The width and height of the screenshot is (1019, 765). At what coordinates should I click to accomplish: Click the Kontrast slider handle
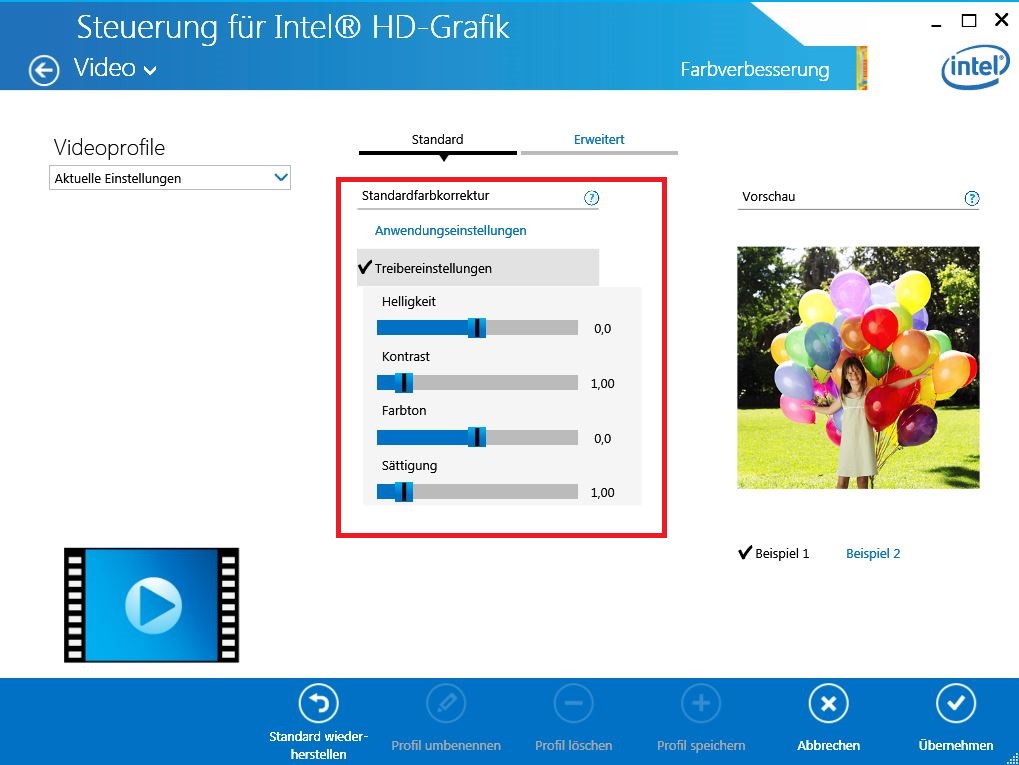(x=404, y=383)
